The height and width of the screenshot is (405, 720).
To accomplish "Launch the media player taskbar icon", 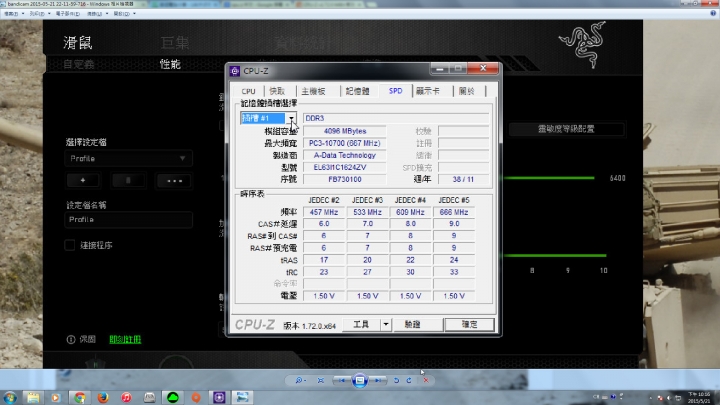I will pos(56,397).
